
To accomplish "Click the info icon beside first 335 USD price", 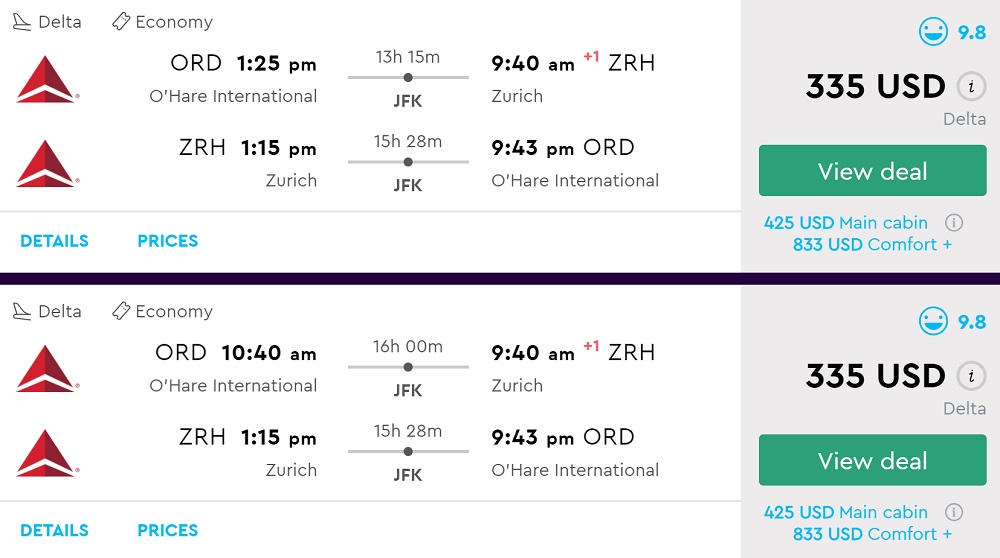I will pyautogui.click(x=970, y=86).
